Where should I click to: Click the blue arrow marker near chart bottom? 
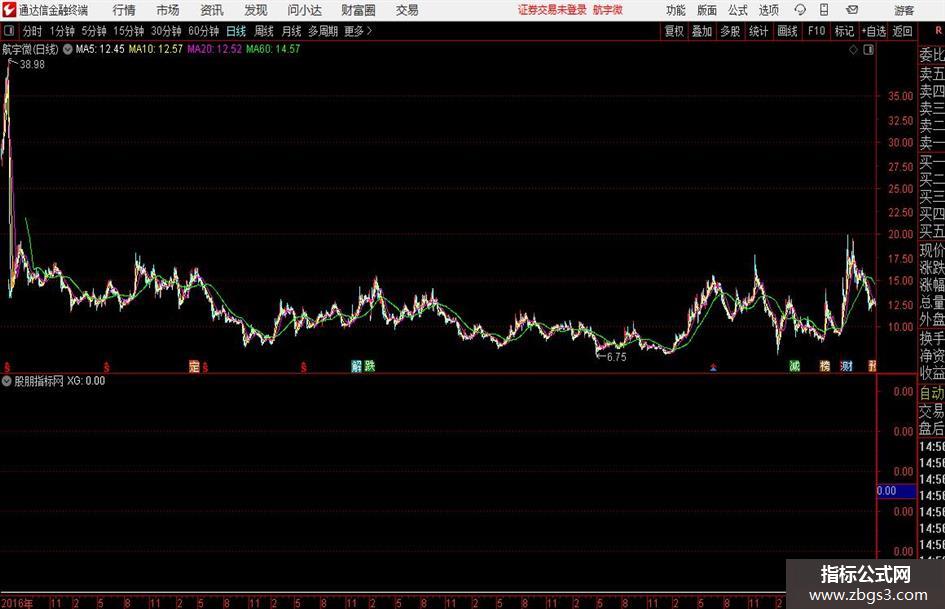[x=713, y=367]
